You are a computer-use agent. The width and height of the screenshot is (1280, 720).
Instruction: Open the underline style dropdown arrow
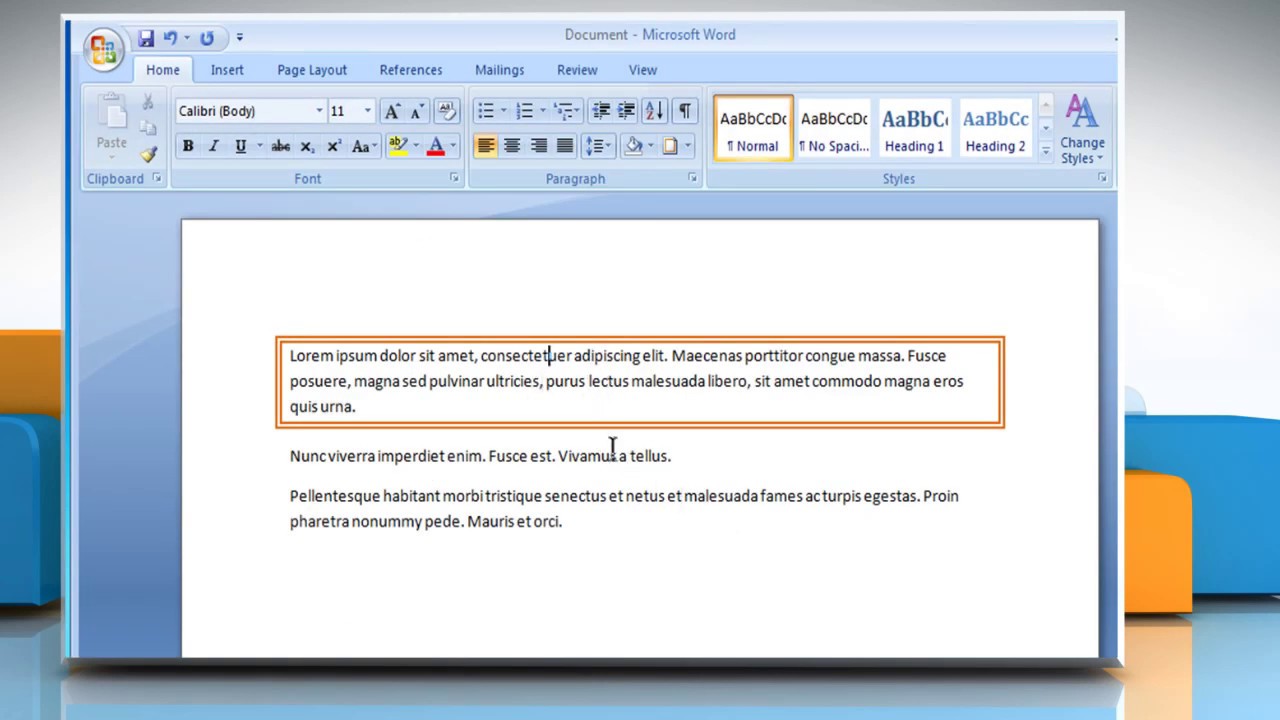point(259,146)
